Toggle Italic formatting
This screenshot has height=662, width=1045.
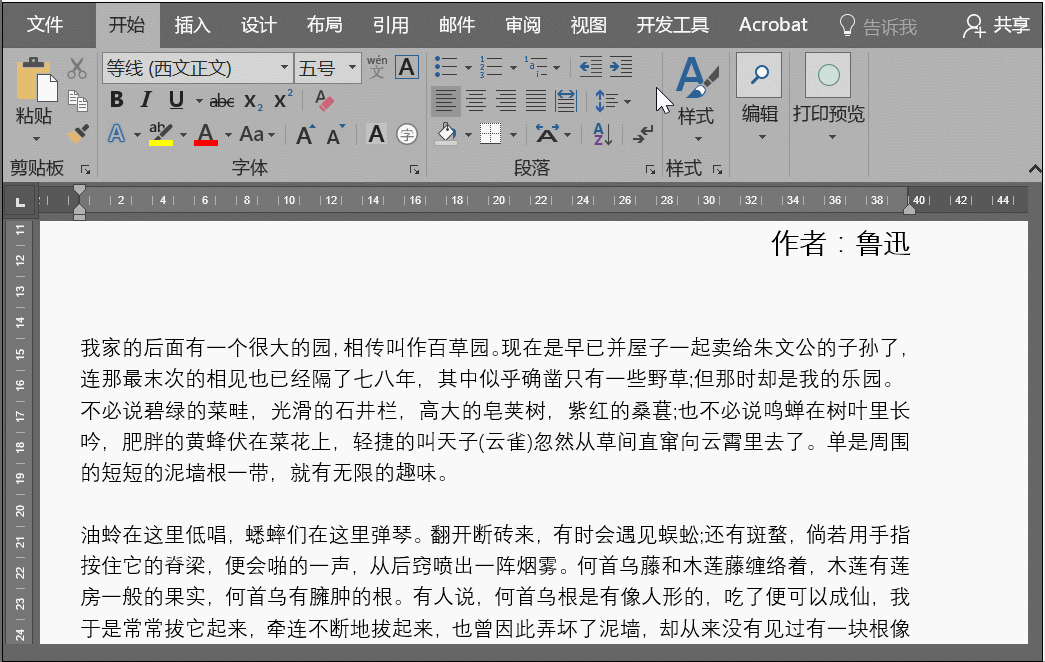[146, 100]
